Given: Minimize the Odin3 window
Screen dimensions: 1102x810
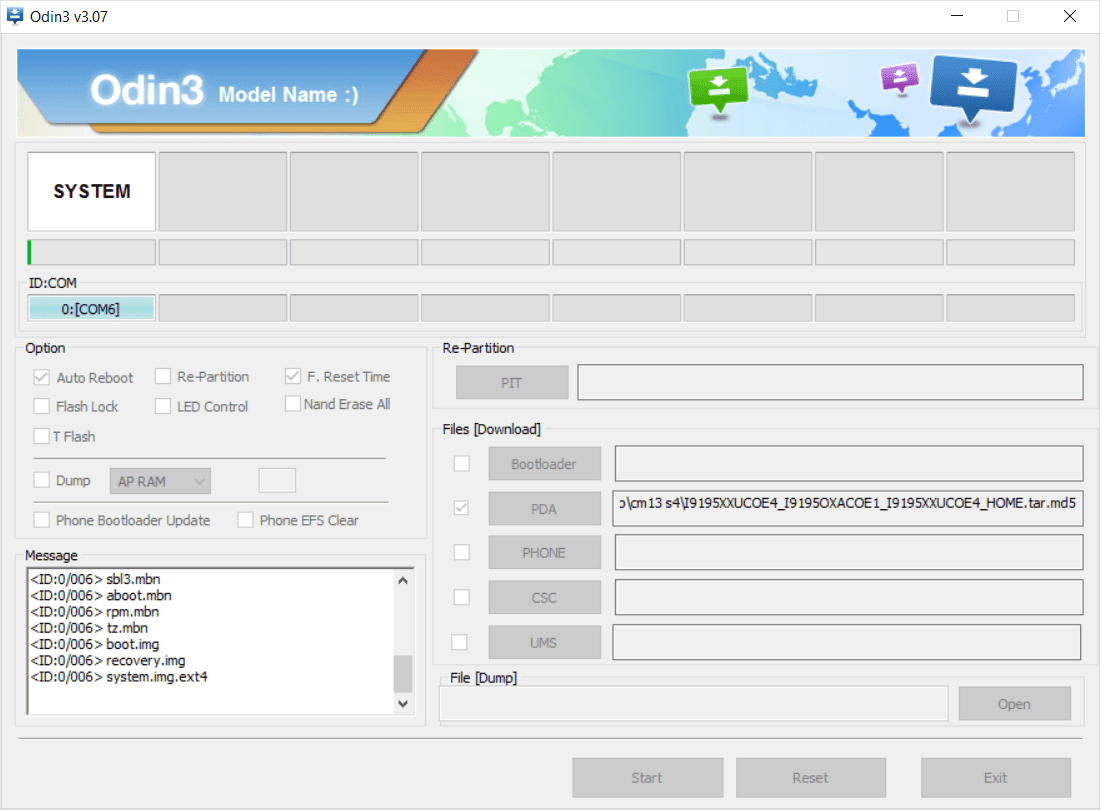Looking at the screenshot, I should tap(957, 15).
